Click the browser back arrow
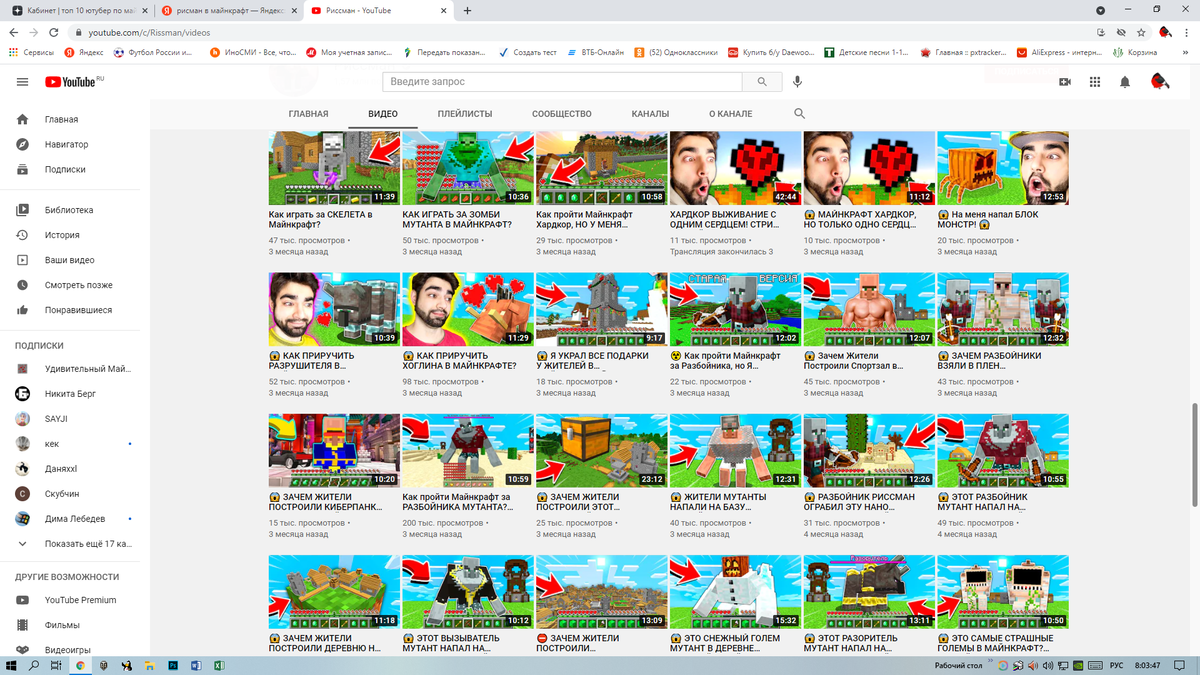 coord(12,32)
